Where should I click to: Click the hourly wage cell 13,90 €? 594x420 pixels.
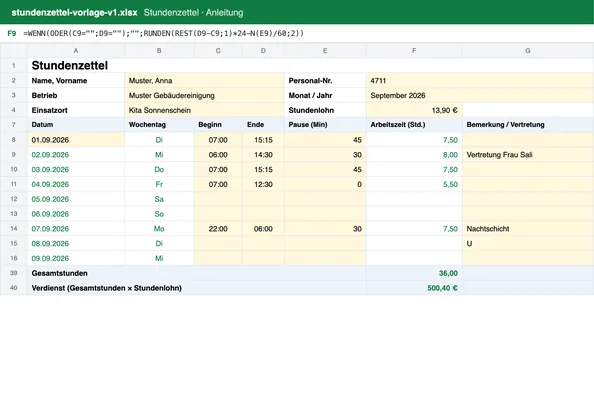tap(414, 110)
